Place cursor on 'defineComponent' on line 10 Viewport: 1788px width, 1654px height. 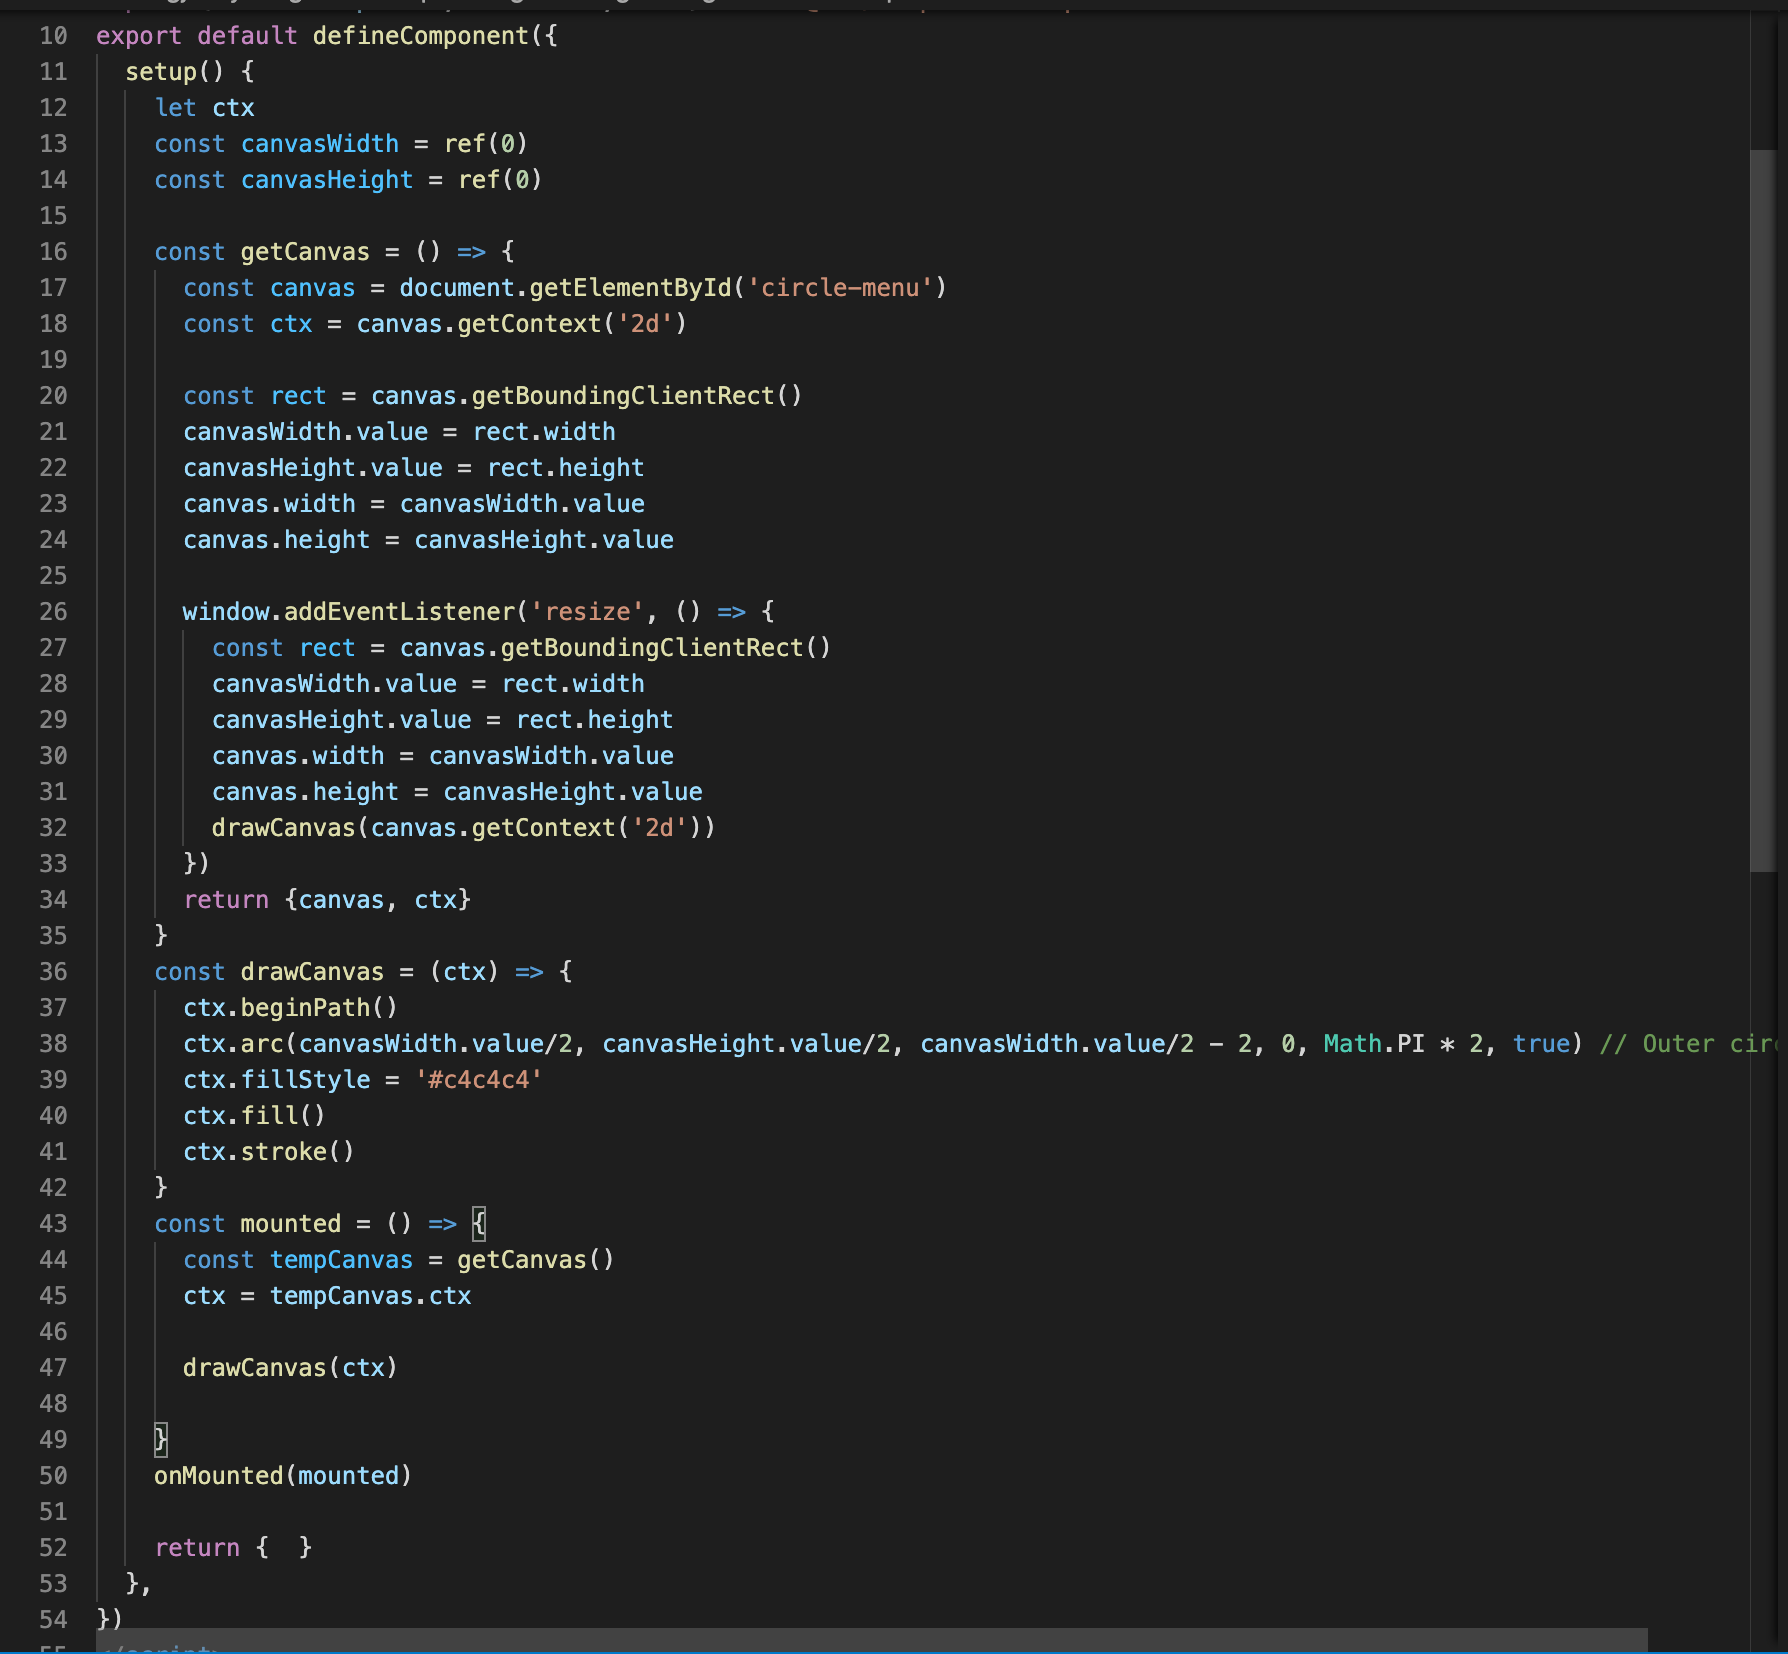pyautogui.click(x=420, y=36)
